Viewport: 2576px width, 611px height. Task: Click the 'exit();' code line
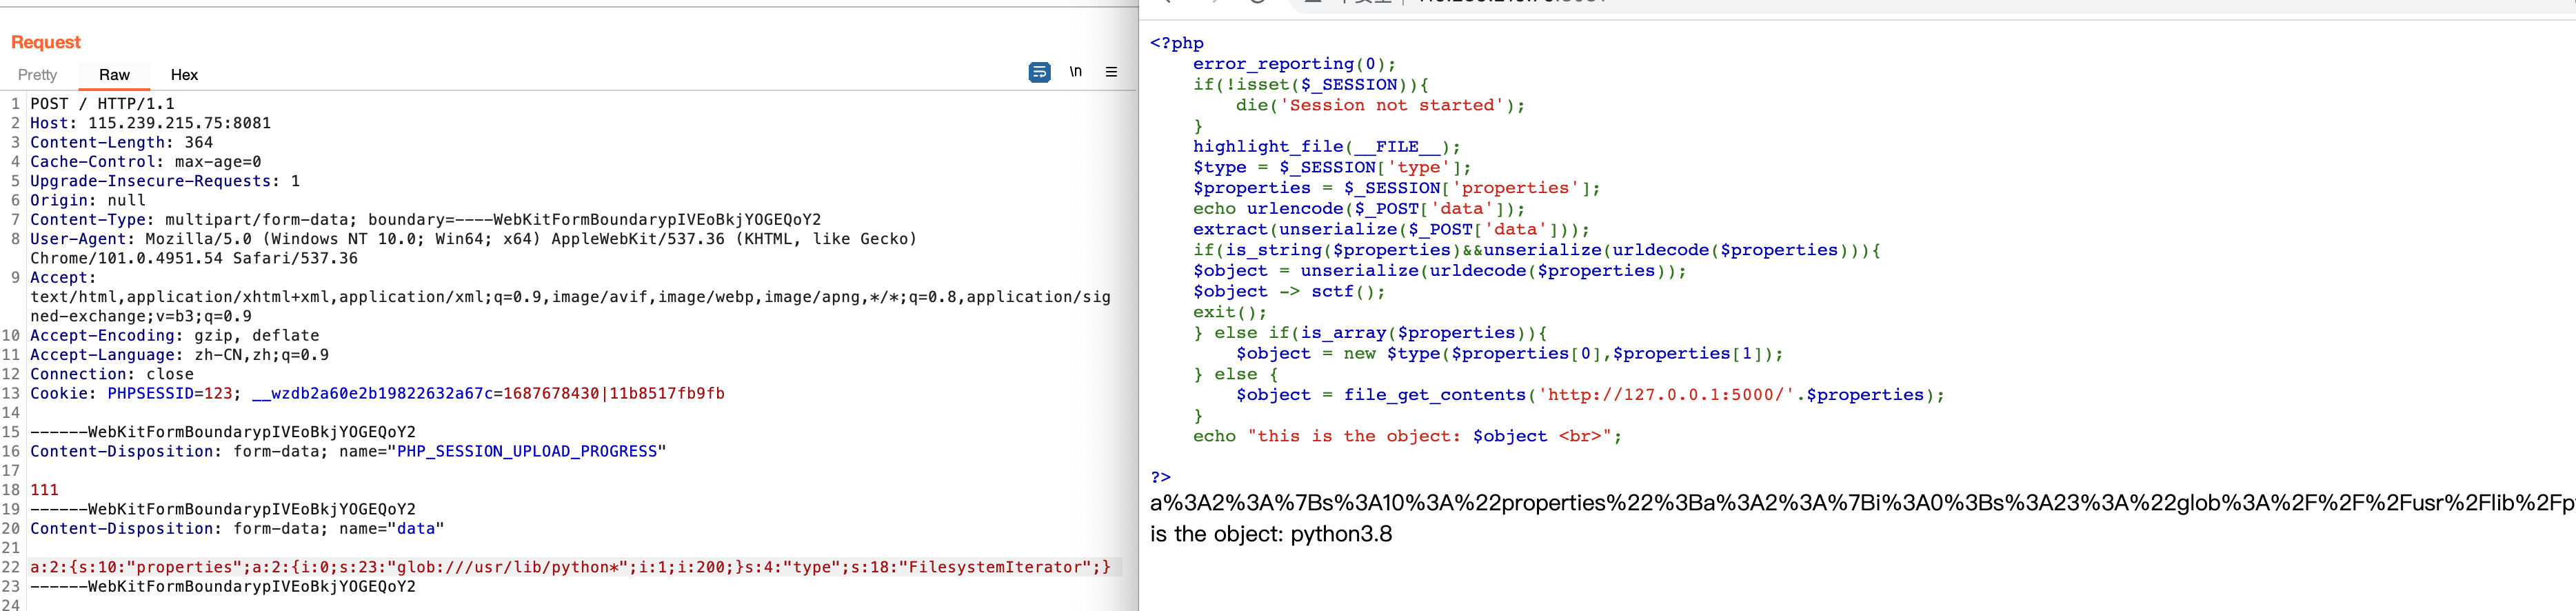click(1229, 312)
